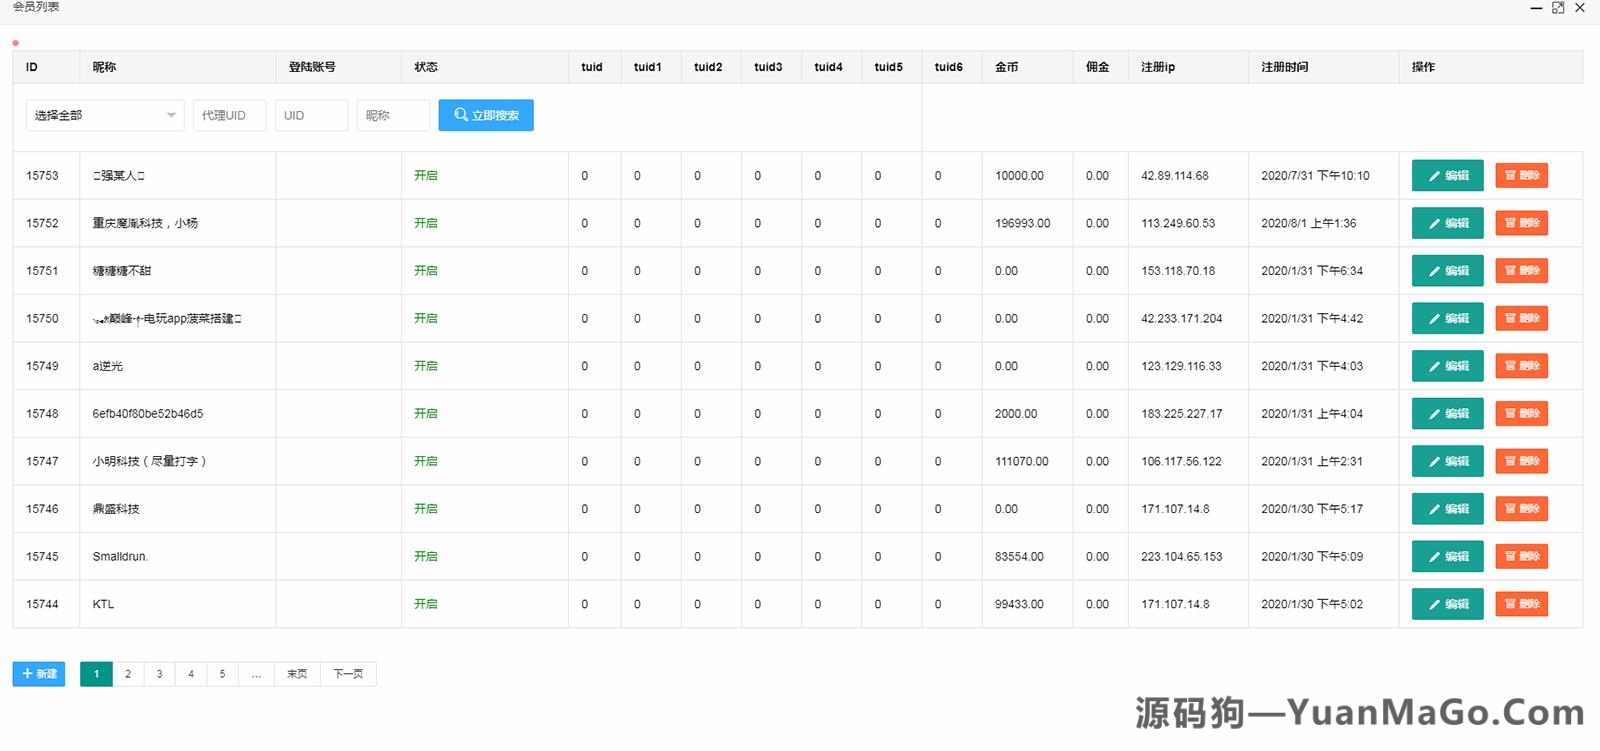1600x751 pixels.
Task: Jump to page 5
Action: (222, 674)
